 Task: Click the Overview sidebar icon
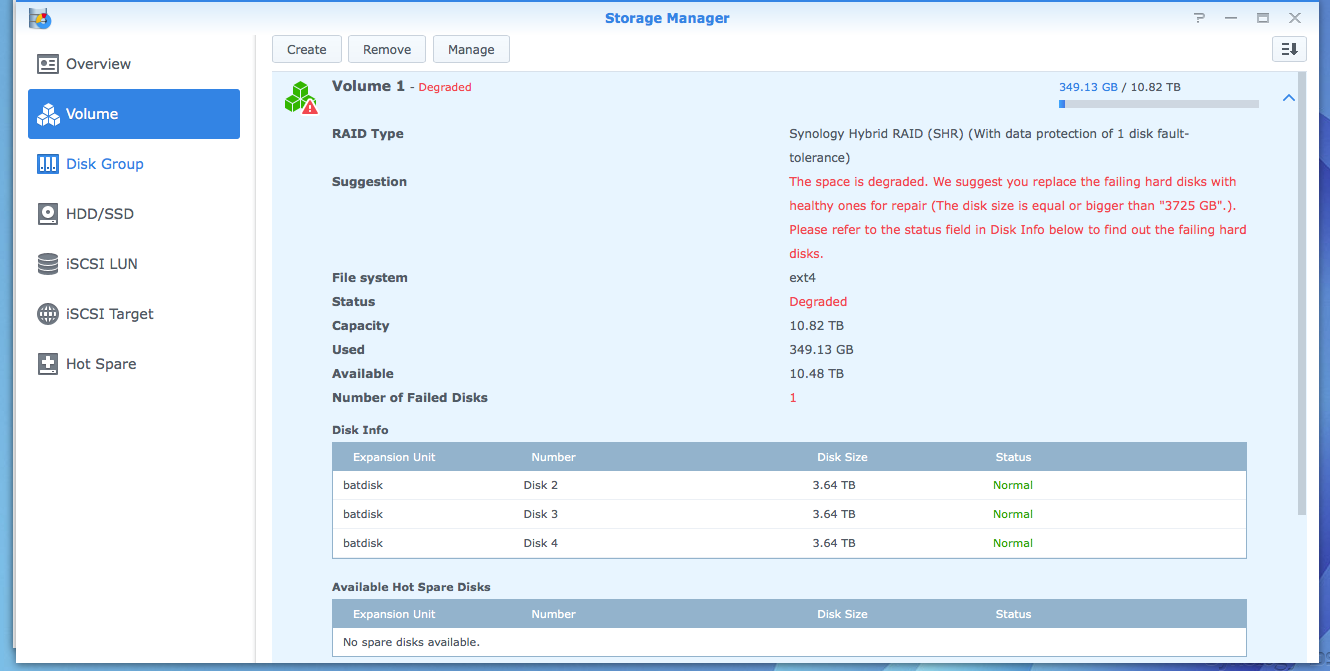[48, 64]
